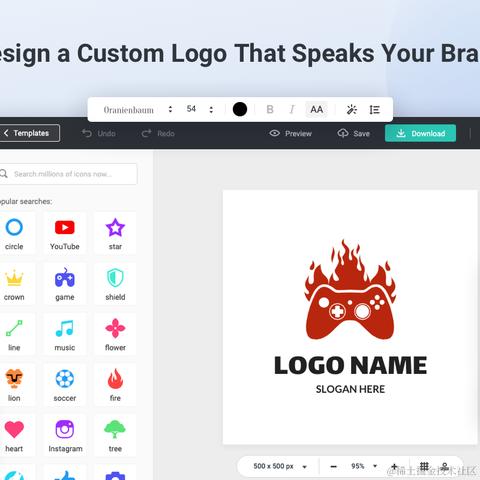Select the YouTube icon search
The image size is (480, 480).
point(65,233)
